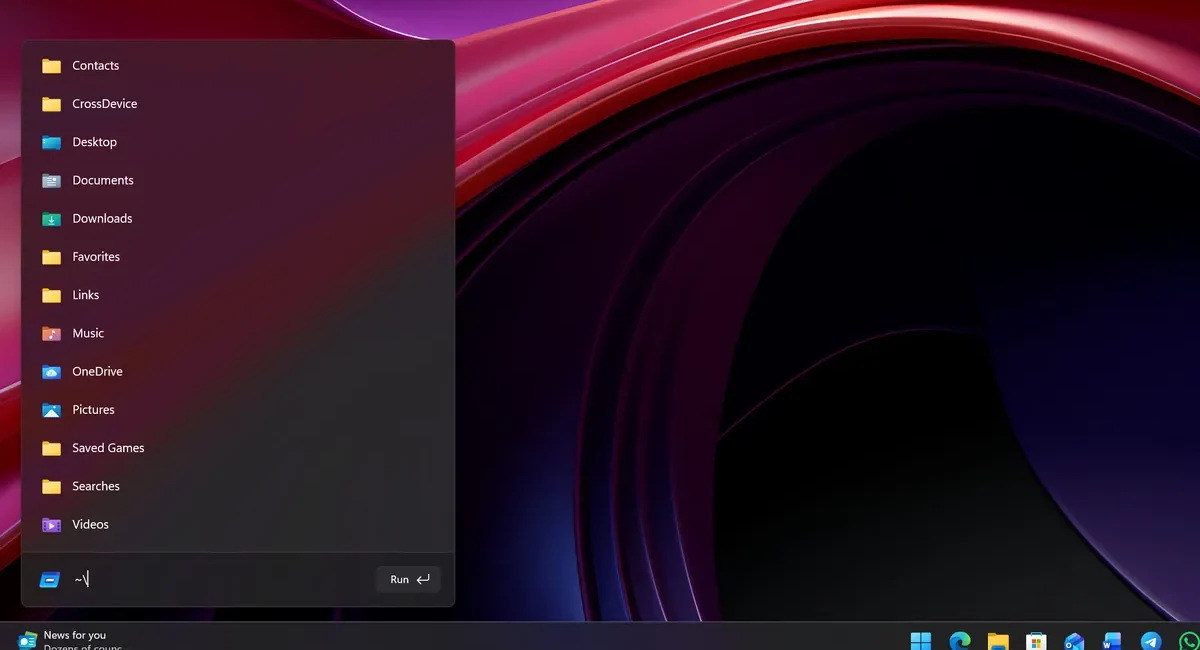Select the Music folder icon

[x=52, y=333]
